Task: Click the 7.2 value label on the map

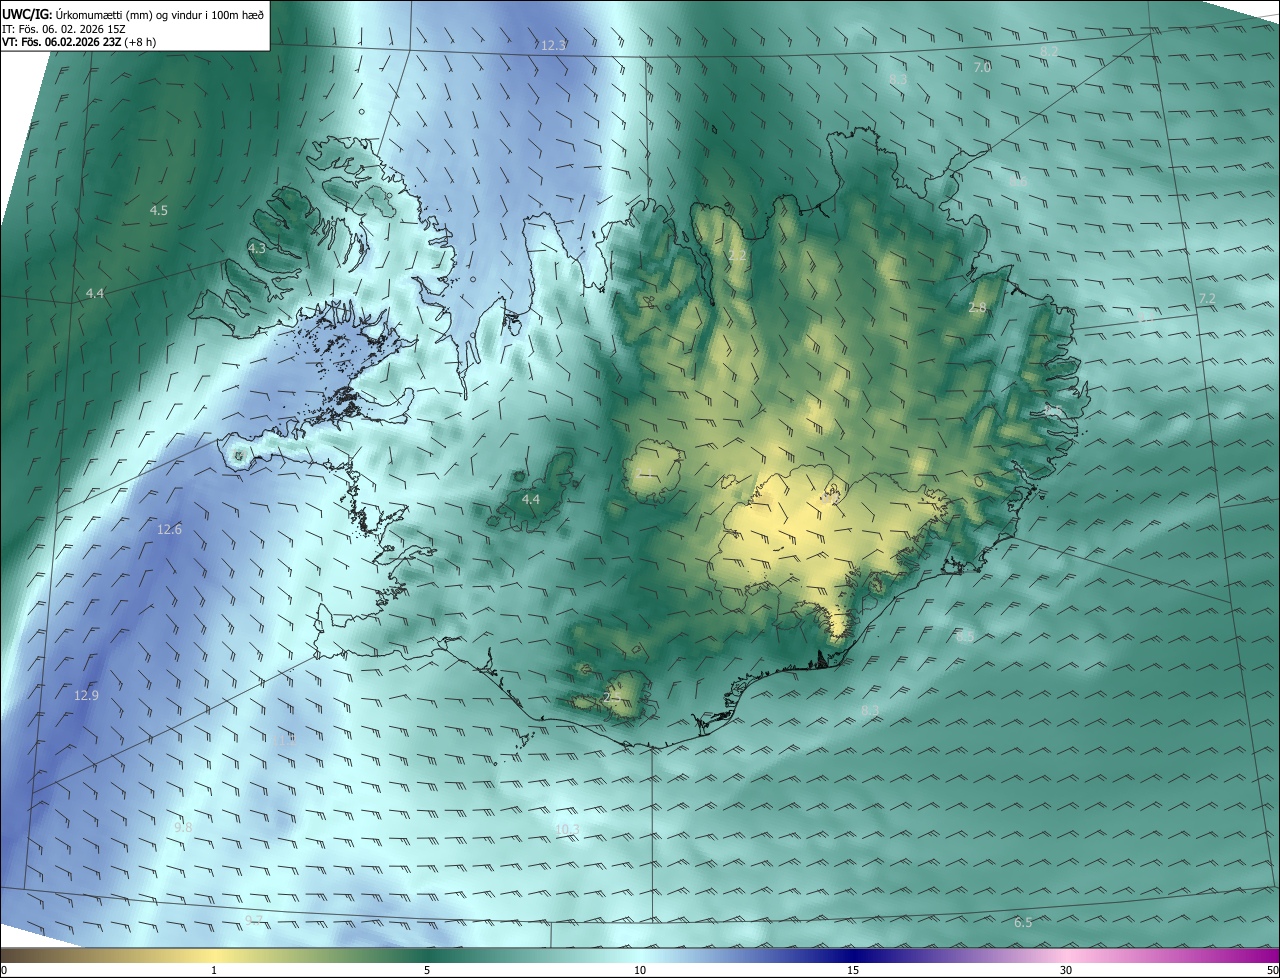Action: click(x=1207, y=299)
